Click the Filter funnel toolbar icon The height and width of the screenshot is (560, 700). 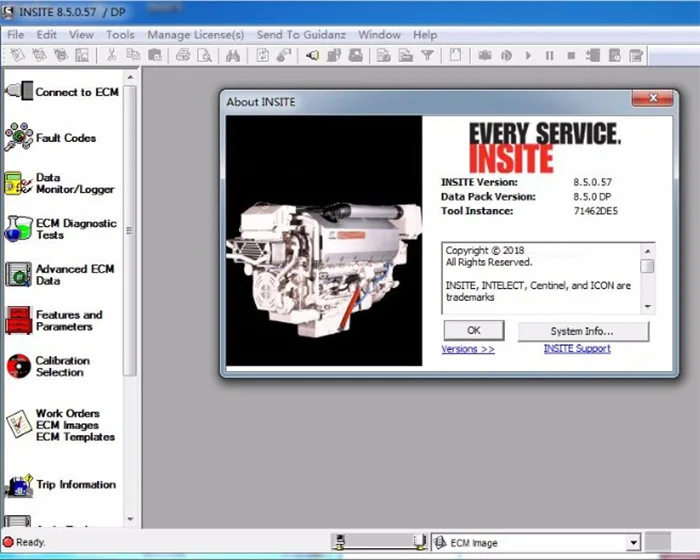click(x=427, y=55)
